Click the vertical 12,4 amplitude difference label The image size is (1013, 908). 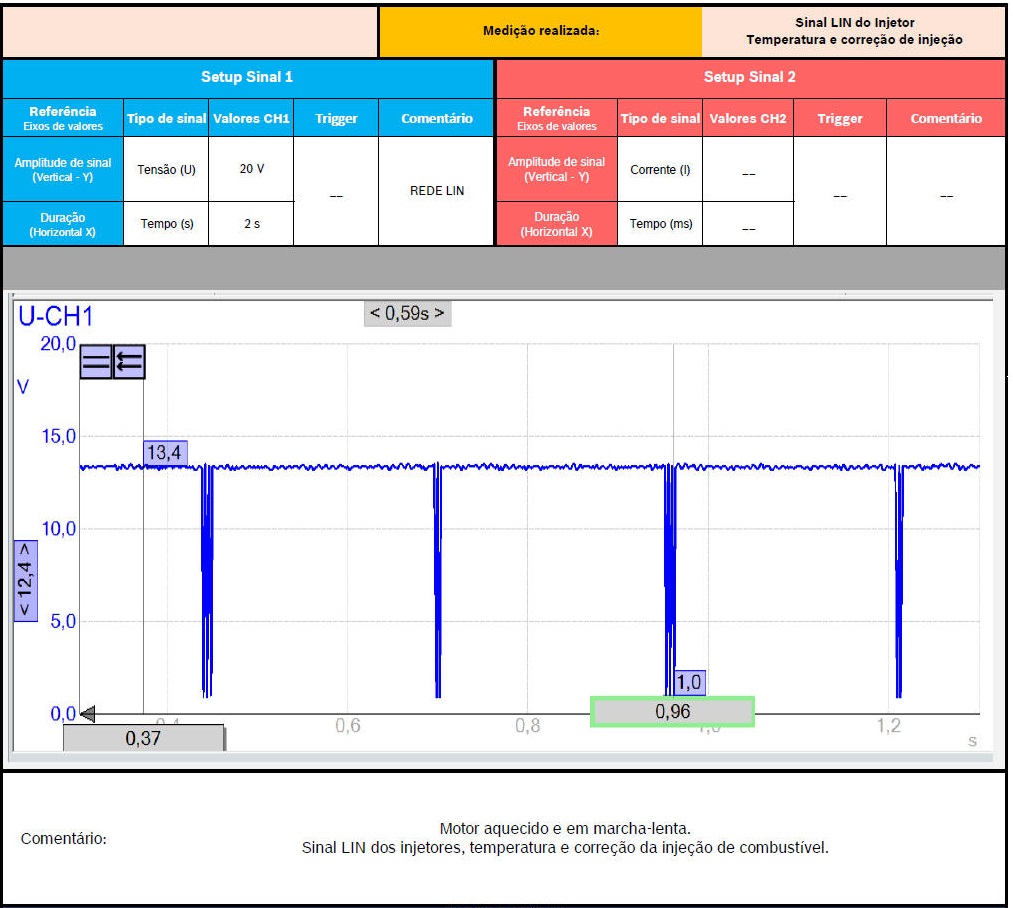tap(26, 581)
